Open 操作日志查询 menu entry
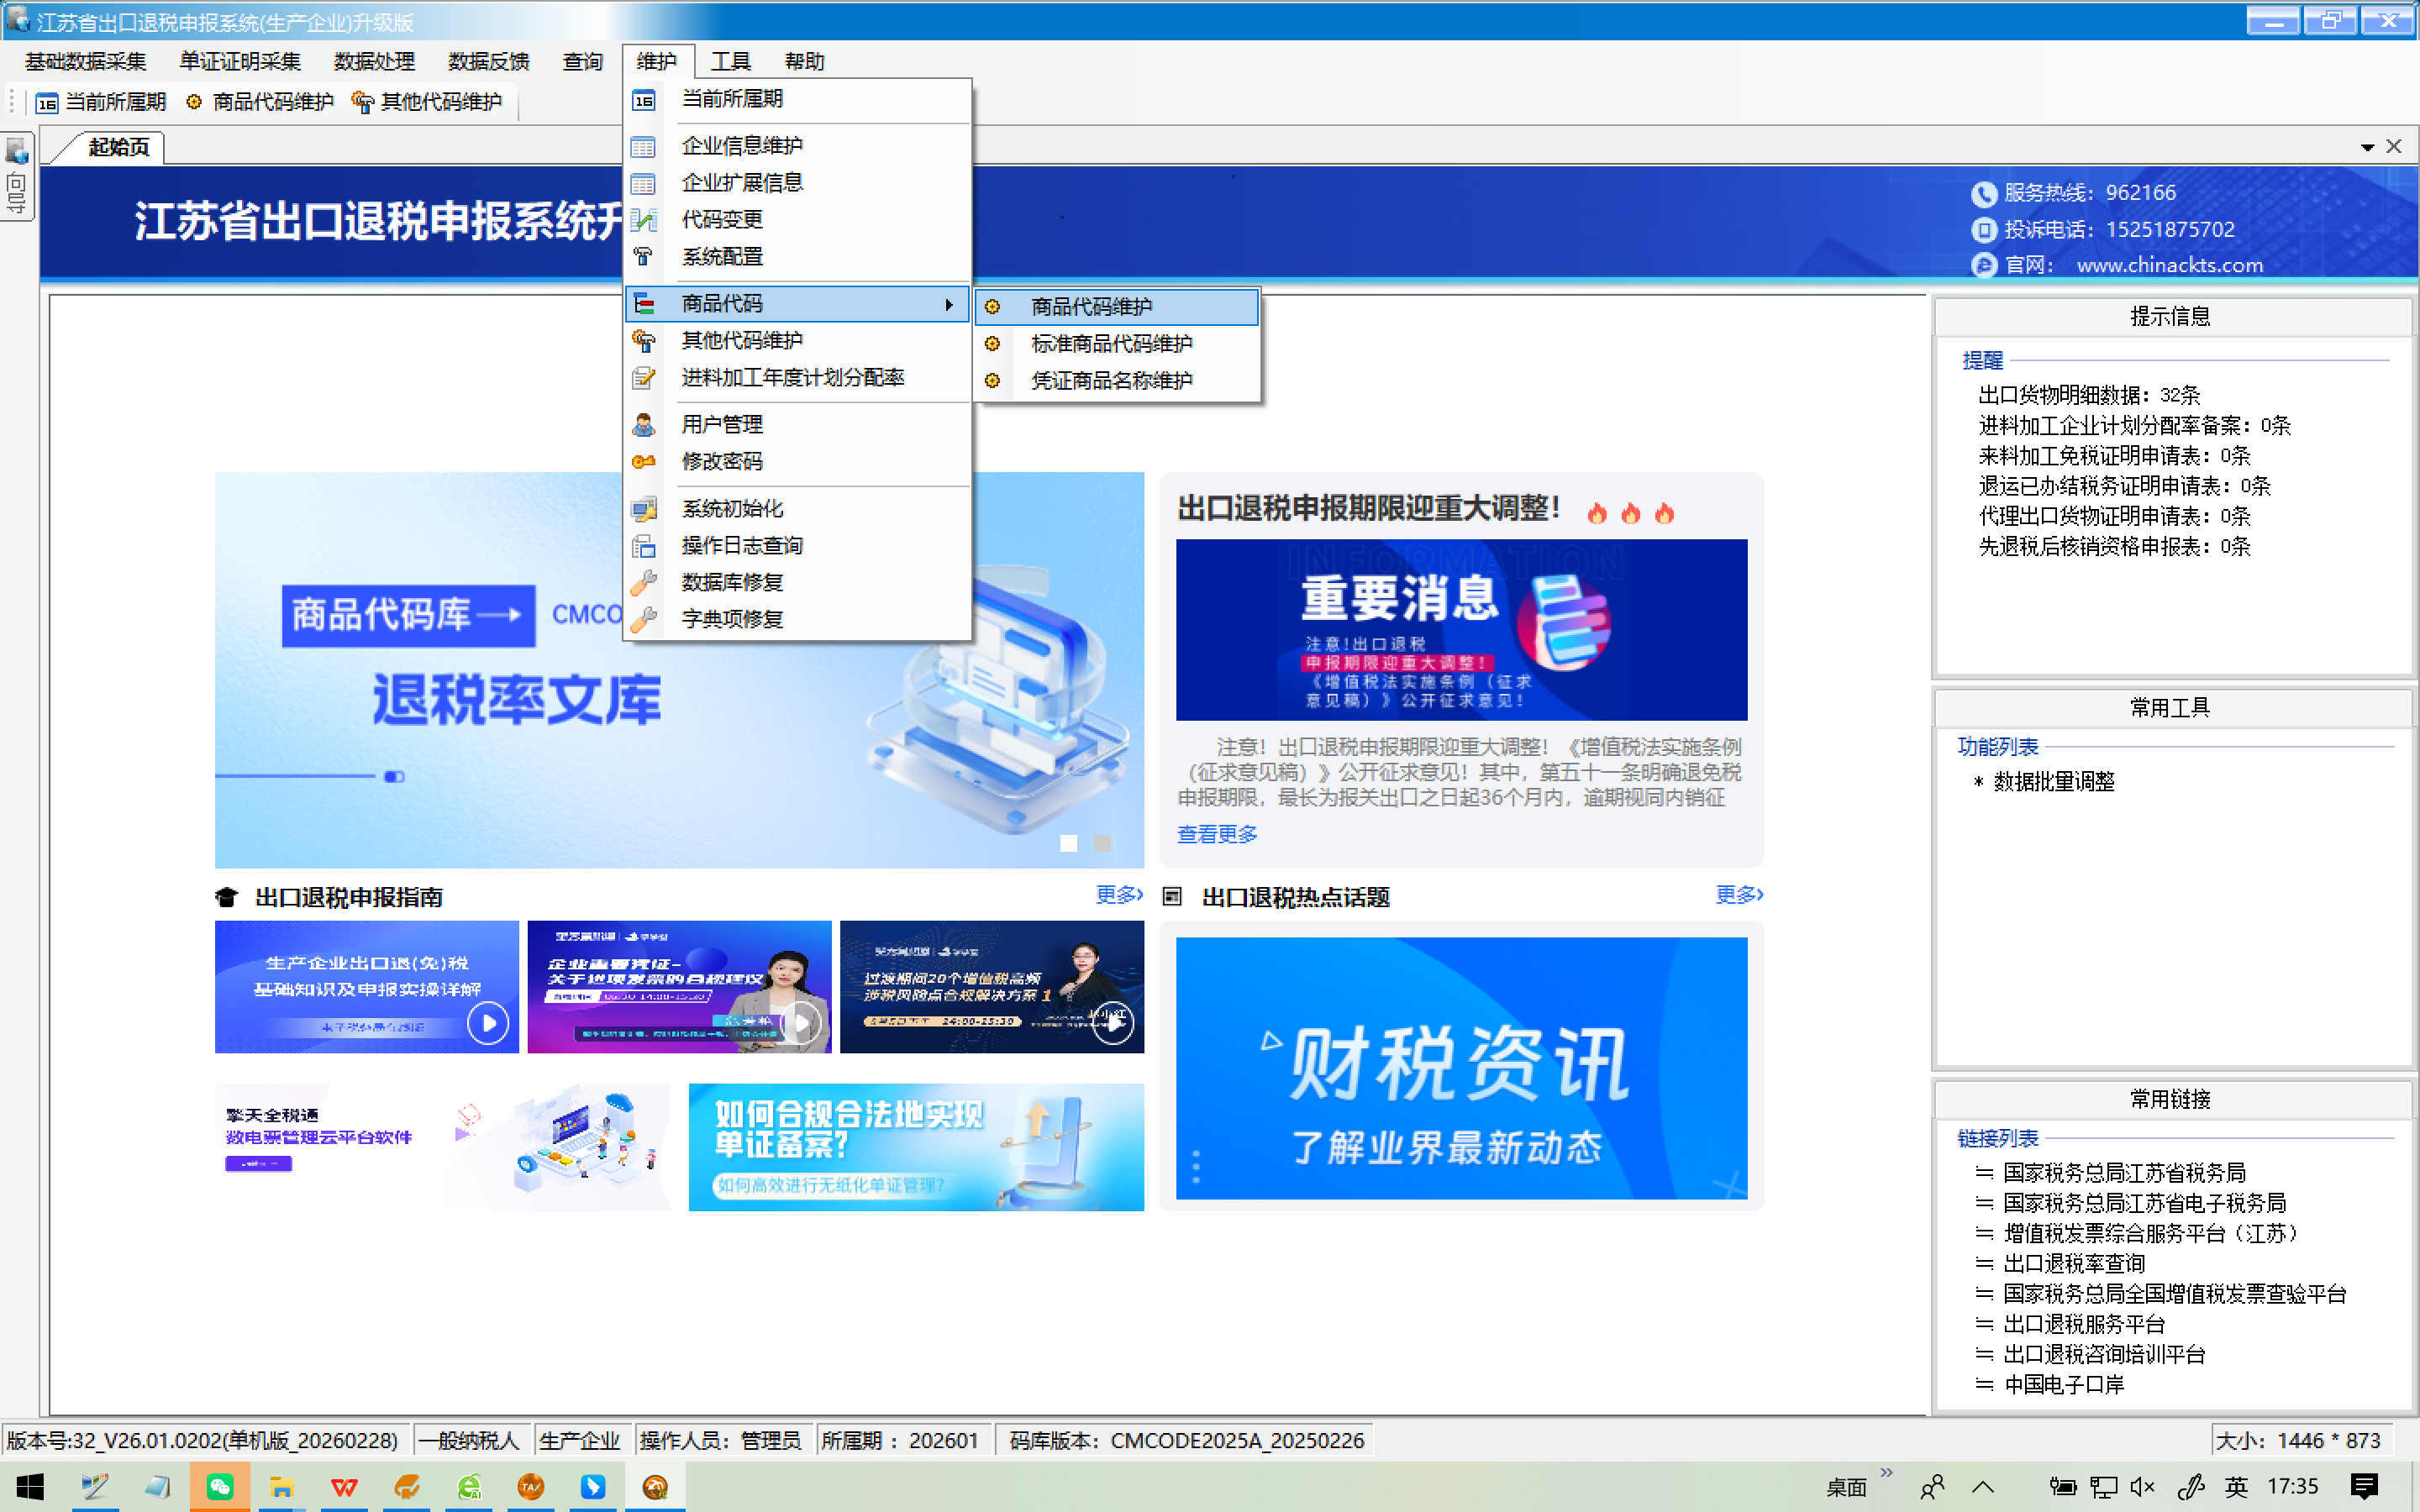This screenshot has height=1512, width=2420. (x=742, y=545)
